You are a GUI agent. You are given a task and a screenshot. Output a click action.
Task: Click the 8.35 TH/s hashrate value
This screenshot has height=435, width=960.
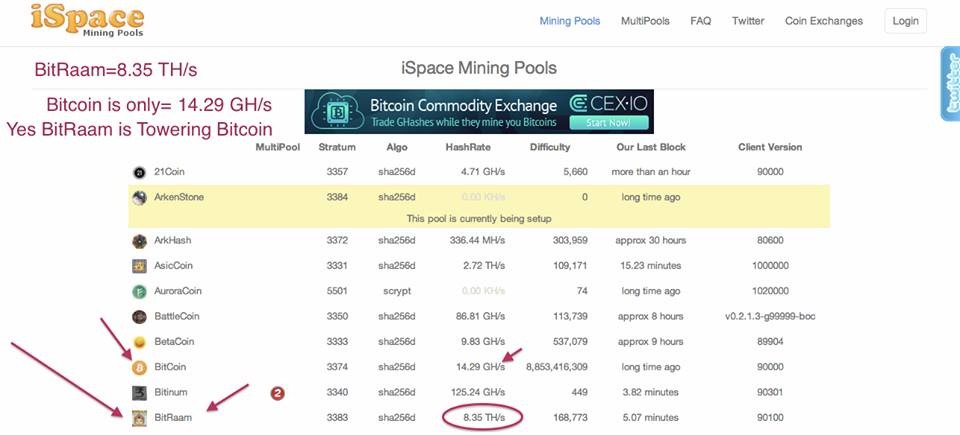484,418
